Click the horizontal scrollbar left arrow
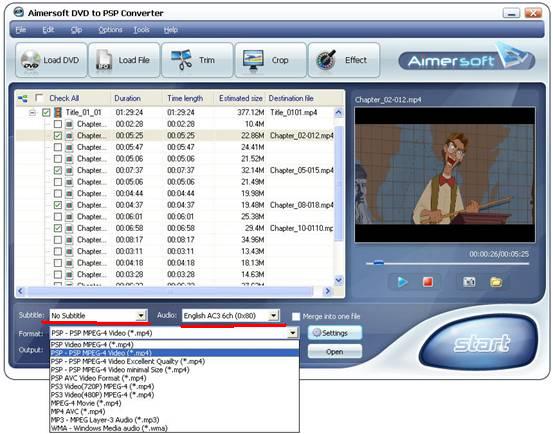Screen dimensions: 553x434 pyautogui.click(x=20, y=291)
